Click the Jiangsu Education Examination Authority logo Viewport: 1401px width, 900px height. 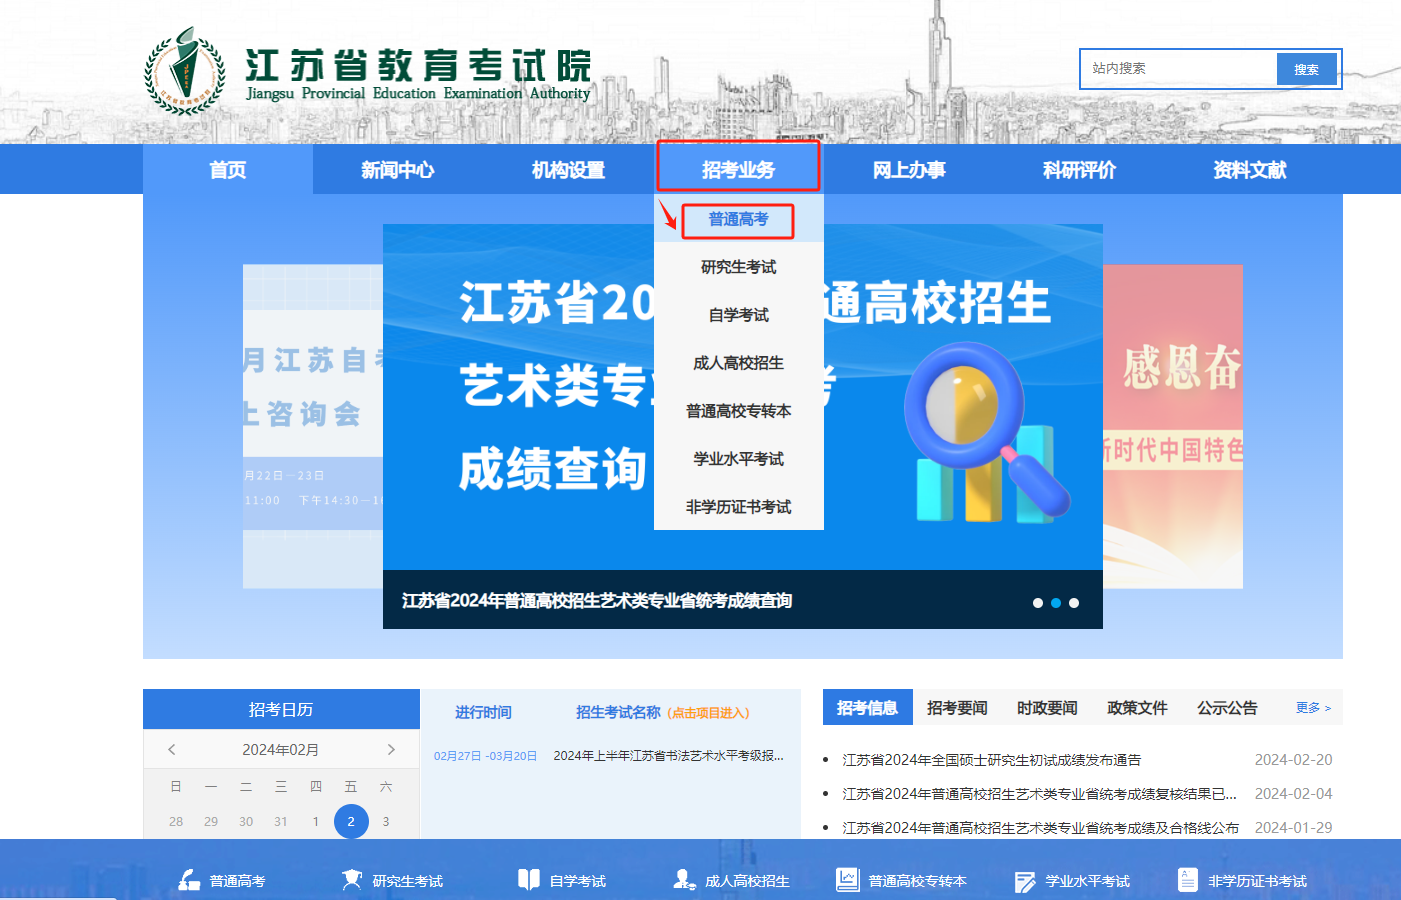[367, 72]
